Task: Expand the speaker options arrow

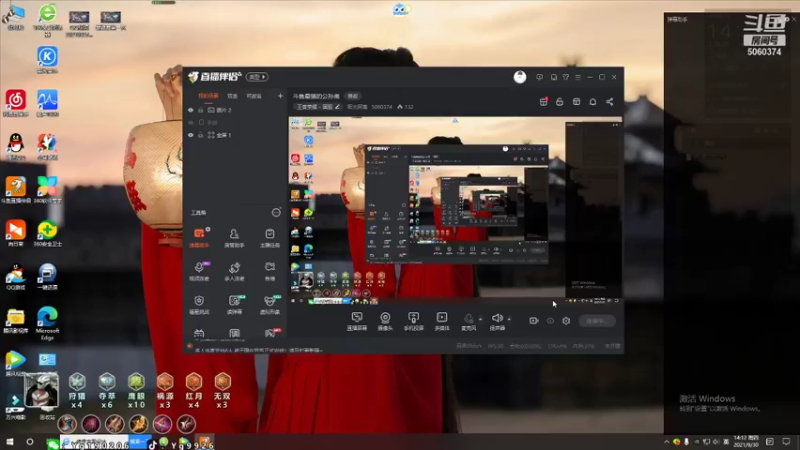Action: [x=509, y=319]
